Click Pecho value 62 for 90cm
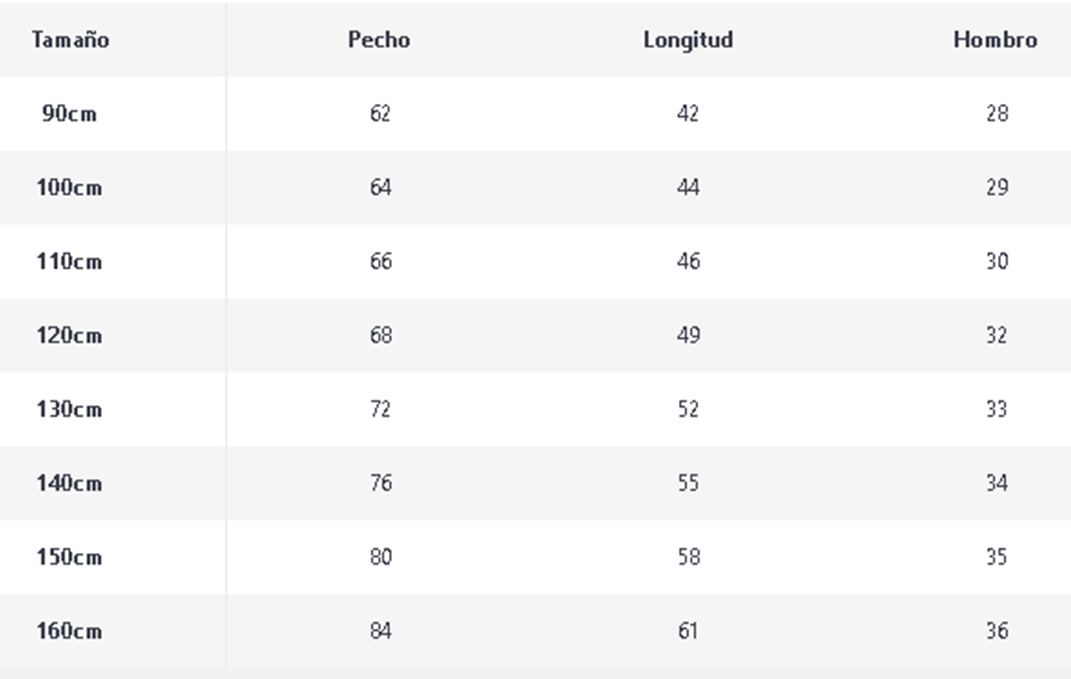The image size is (1071, 679). click(380, 113)
